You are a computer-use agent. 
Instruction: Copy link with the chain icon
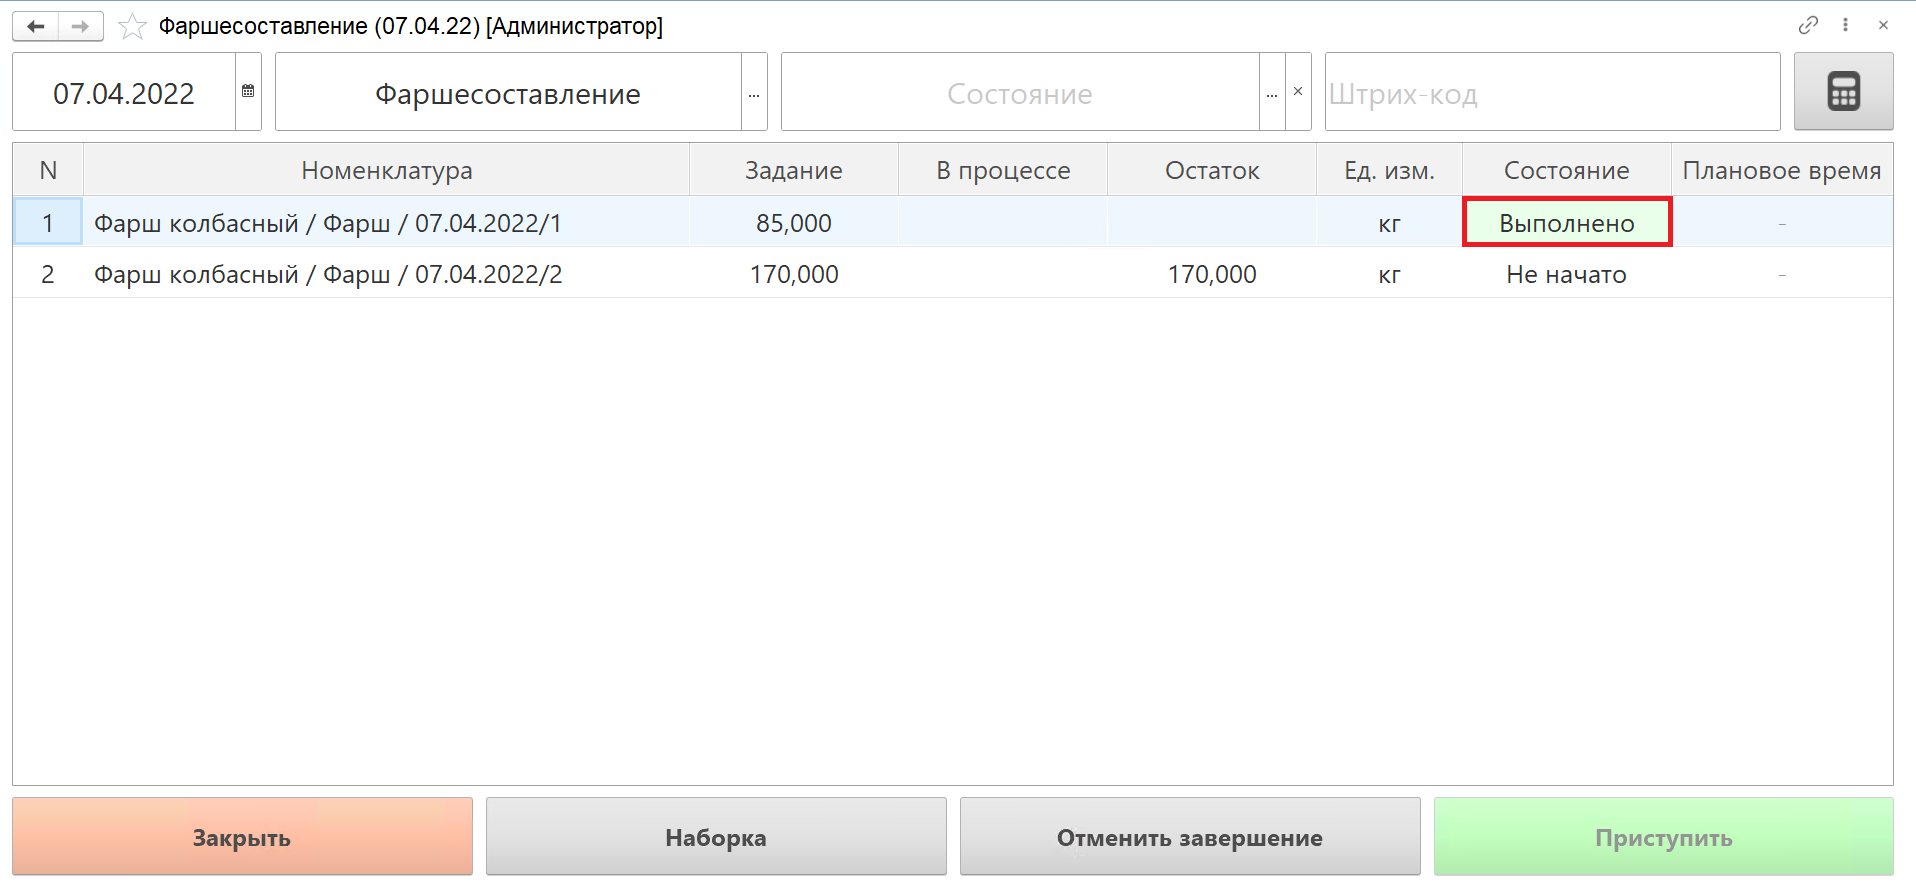1807,25
